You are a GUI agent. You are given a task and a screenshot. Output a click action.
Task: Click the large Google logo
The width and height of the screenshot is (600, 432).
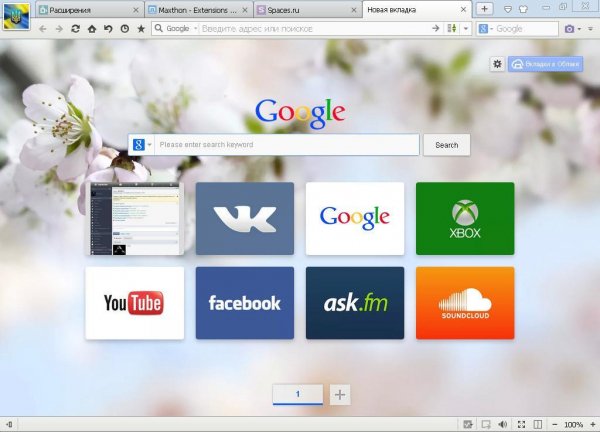click(300, 113)
